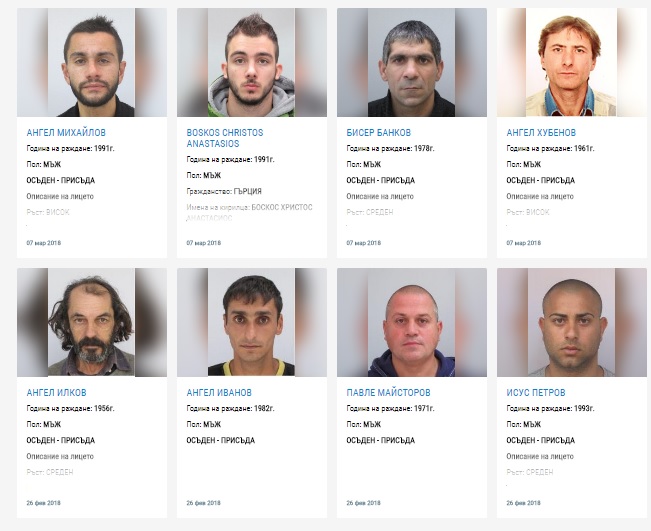Click 07 мар 2018 date on Михайлов card
This screenshot has width=651, height=531.
pyautogui.click(x=44, y=243)
